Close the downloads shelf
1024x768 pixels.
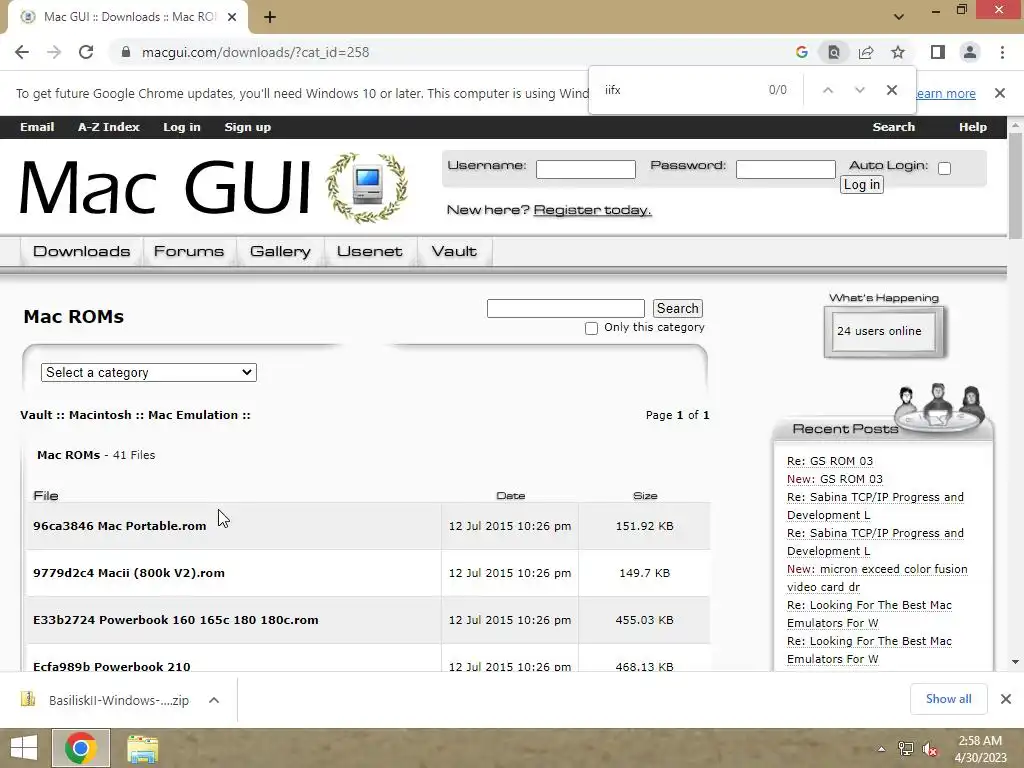(x=1006, y=699)
